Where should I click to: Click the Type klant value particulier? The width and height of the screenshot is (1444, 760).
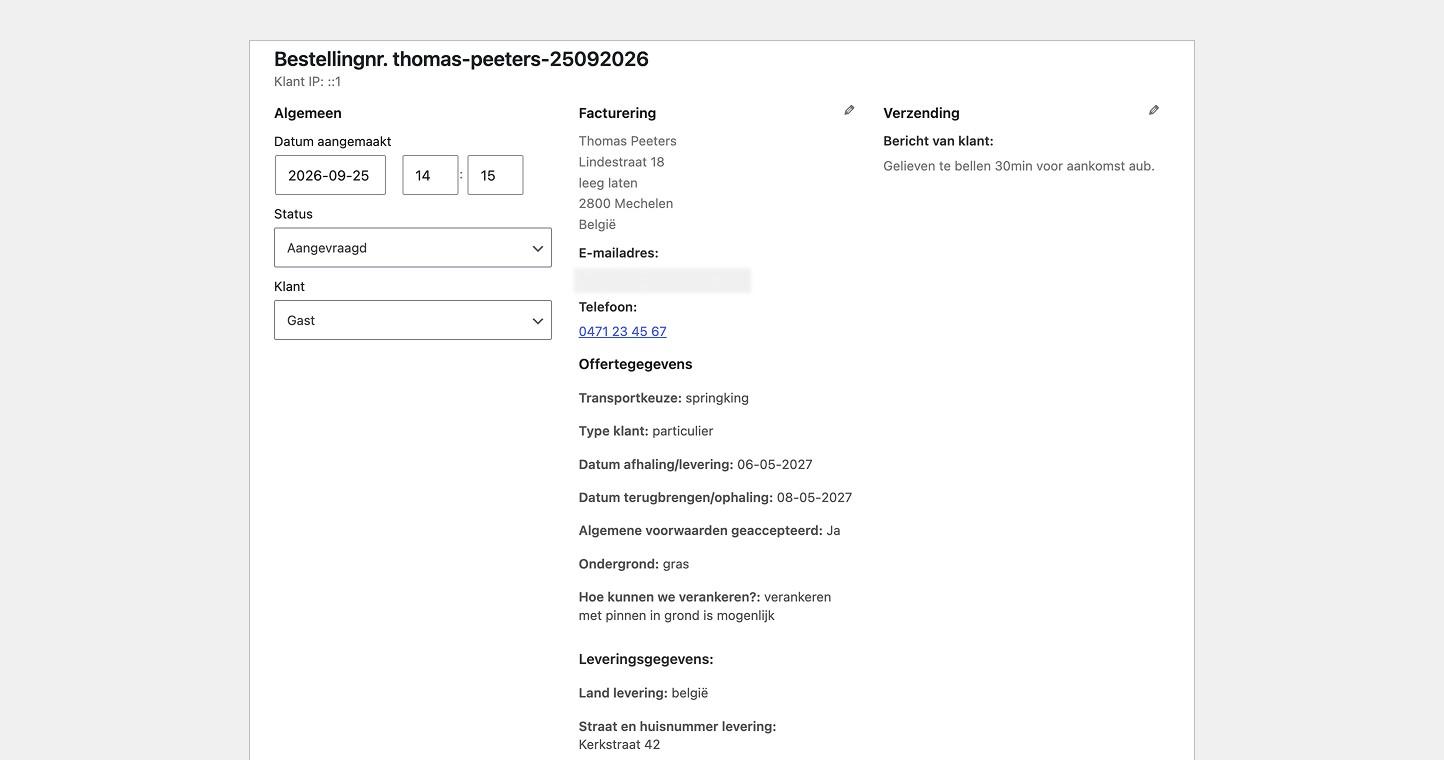tap(683, 431)
